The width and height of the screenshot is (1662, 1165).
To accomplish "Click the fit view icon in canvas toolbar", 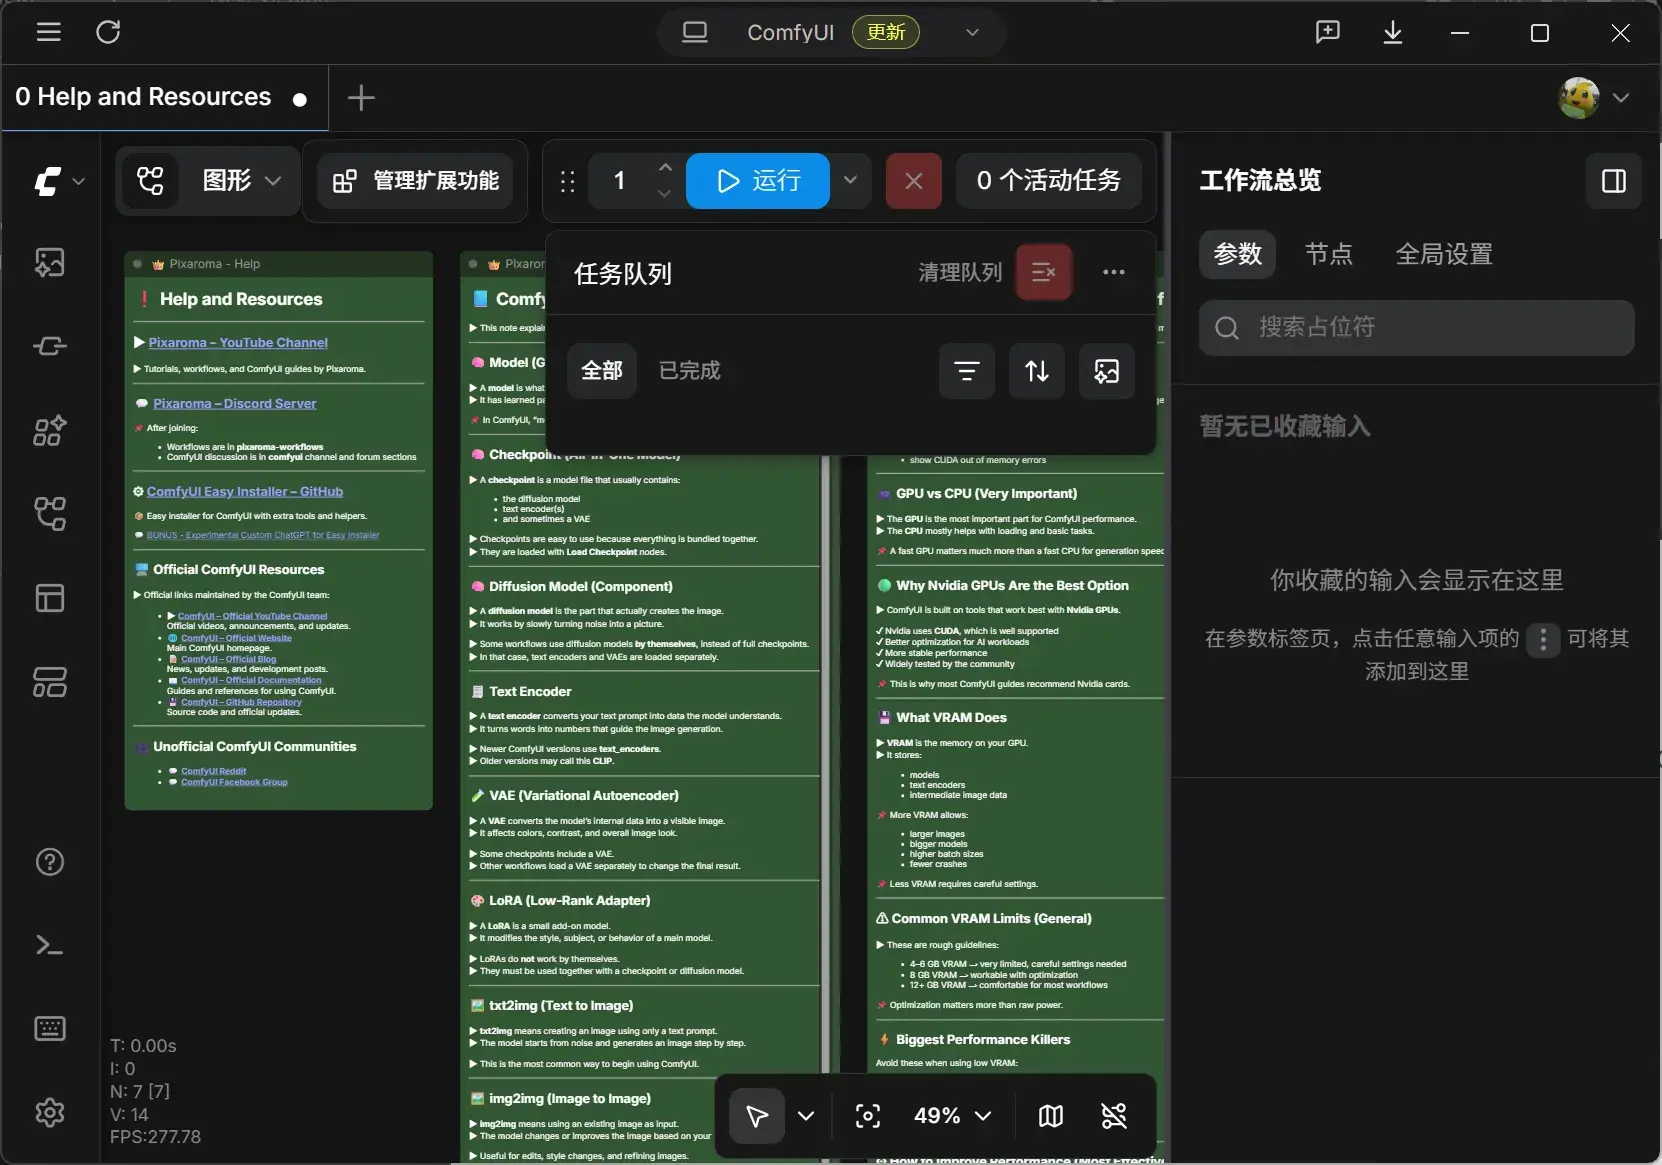I will tap(868, 1116).
